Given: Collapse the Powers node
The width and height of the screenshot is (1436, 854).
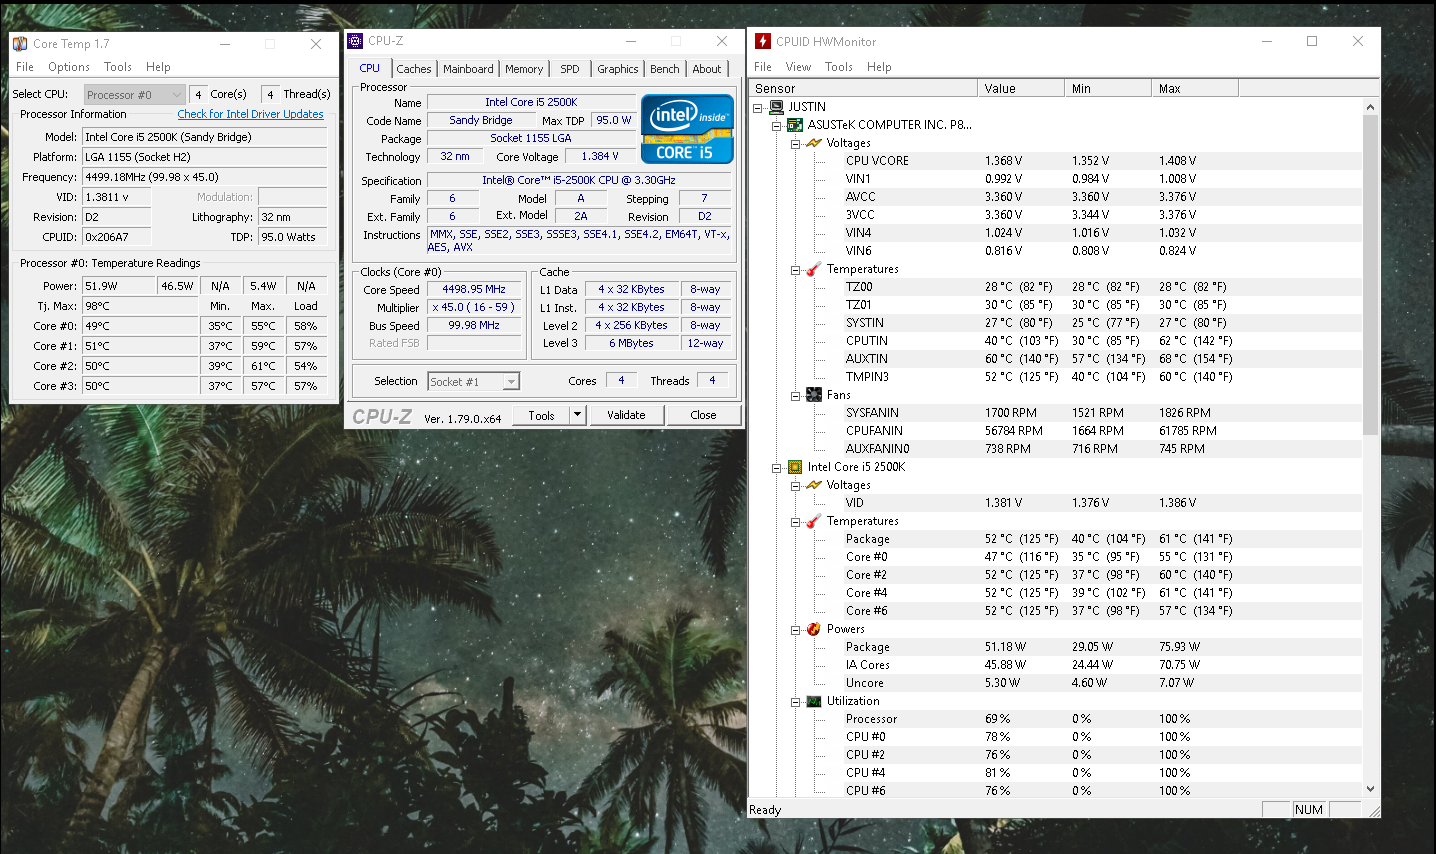Looking at the screenshot, I should (795, 630).
